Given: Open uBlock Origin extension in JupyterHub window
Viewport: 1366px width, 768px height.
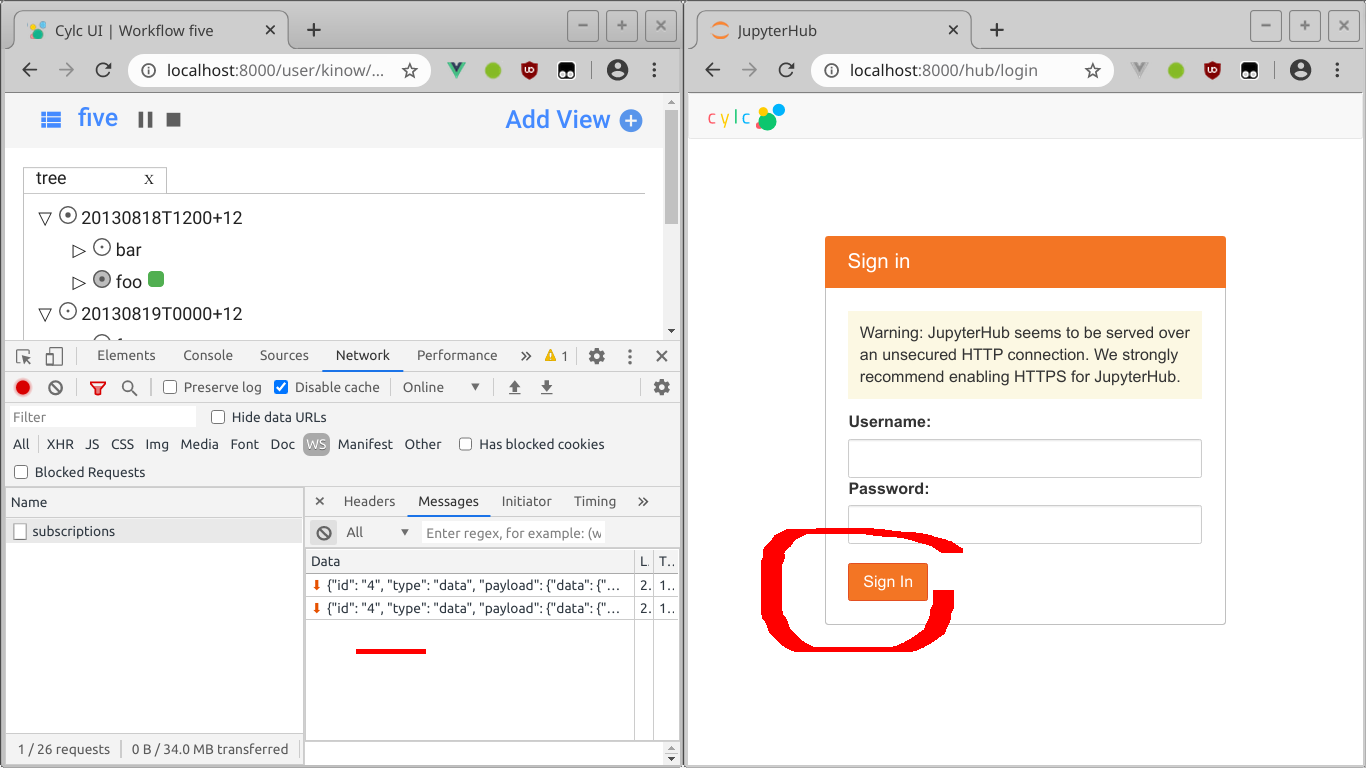Looking at the screenshot, I should click(x=1212, y=70).
